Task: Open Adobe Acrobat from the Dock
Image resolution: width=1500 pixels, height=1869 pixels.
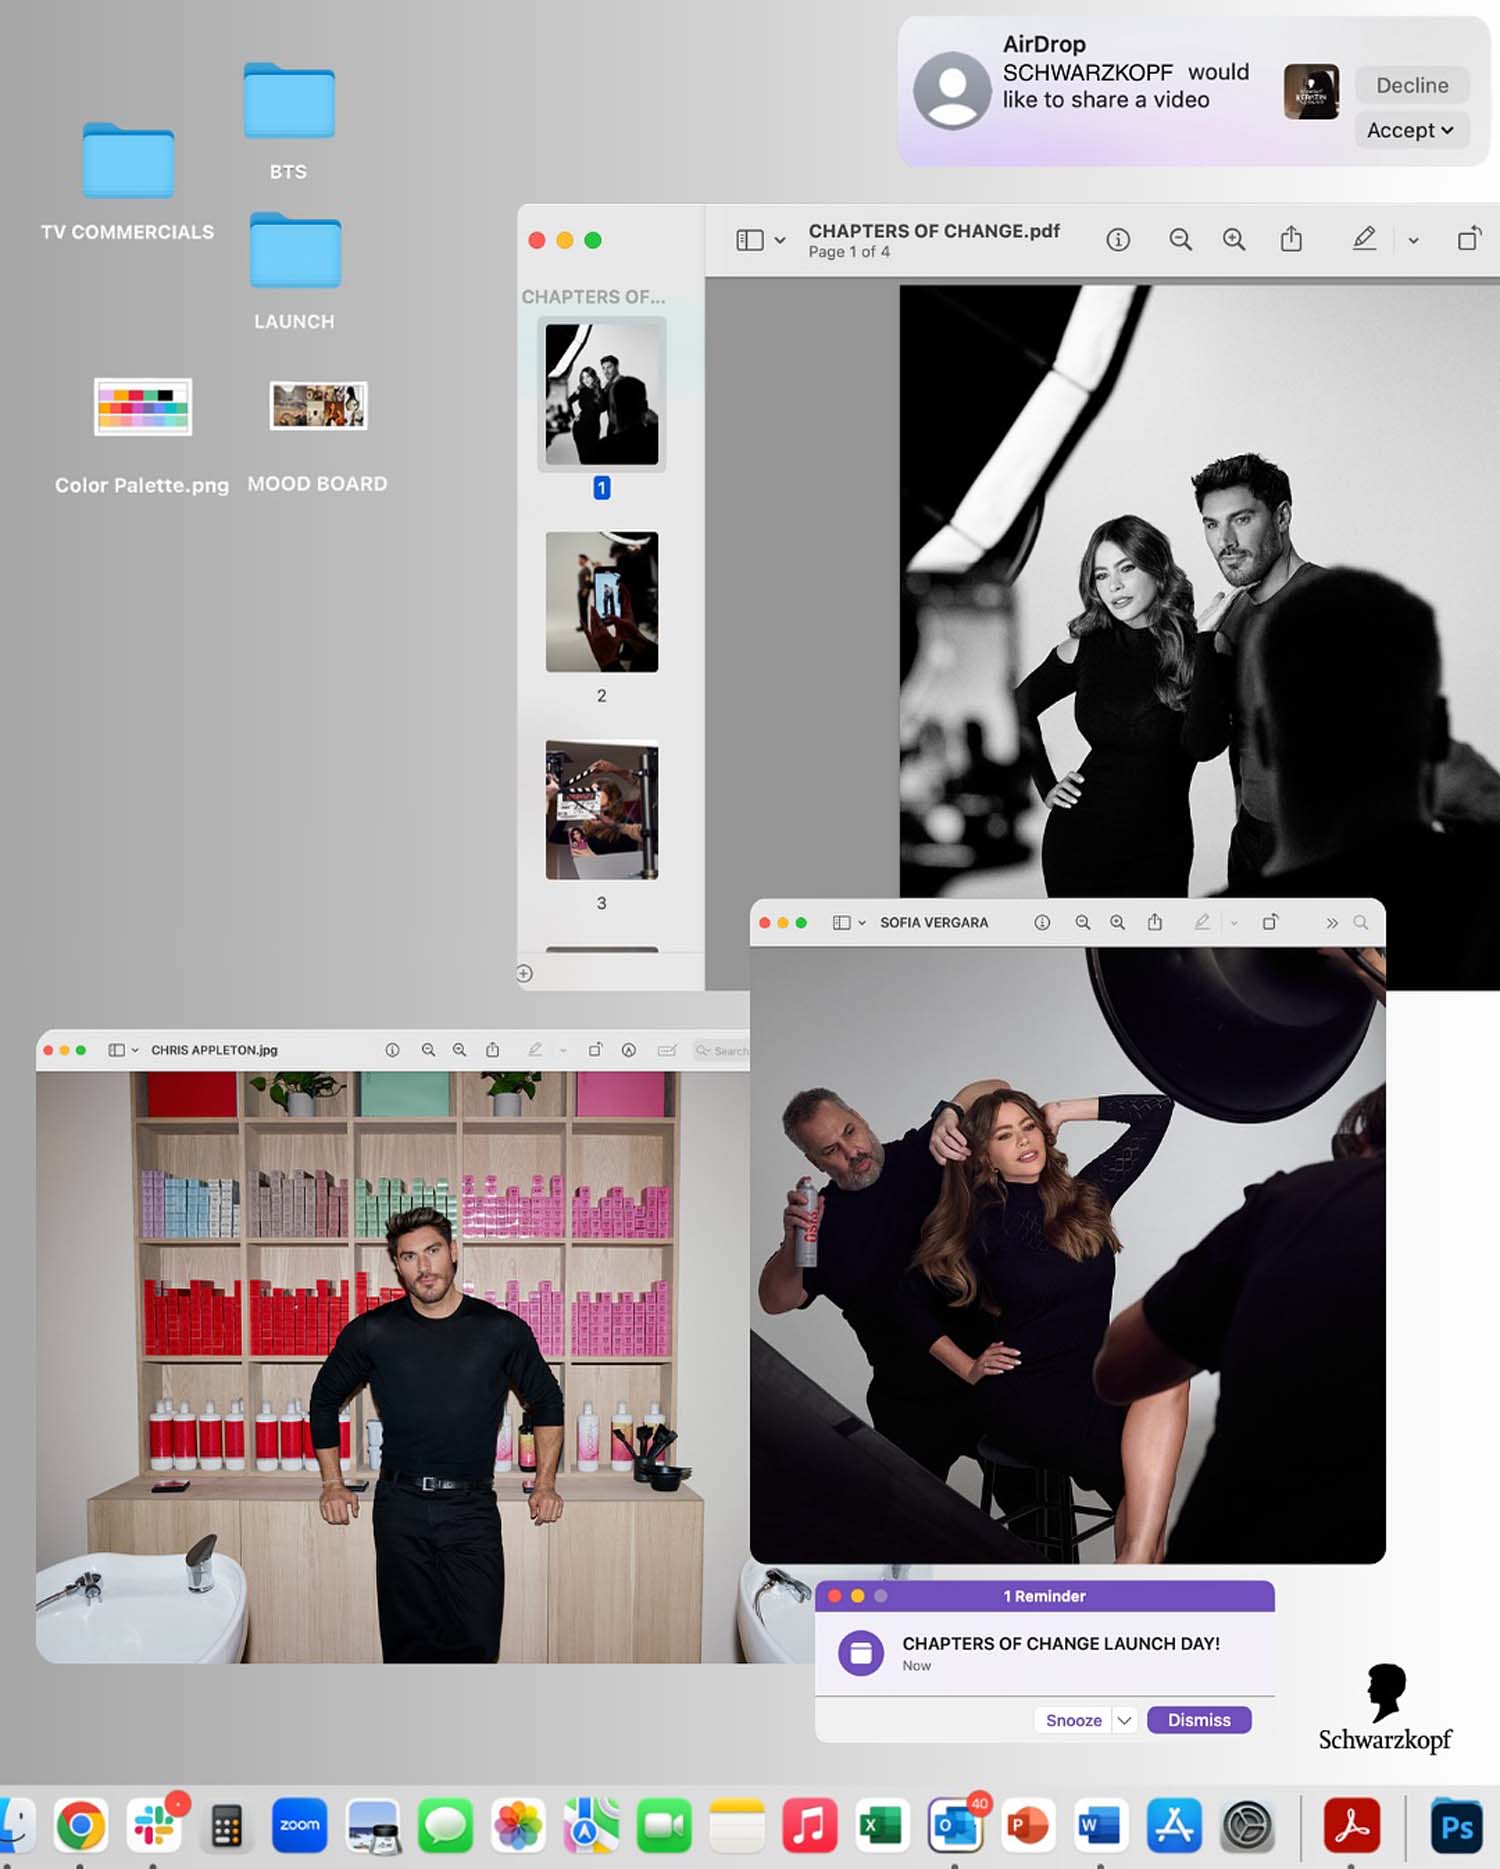Action: (1352, 1826)
